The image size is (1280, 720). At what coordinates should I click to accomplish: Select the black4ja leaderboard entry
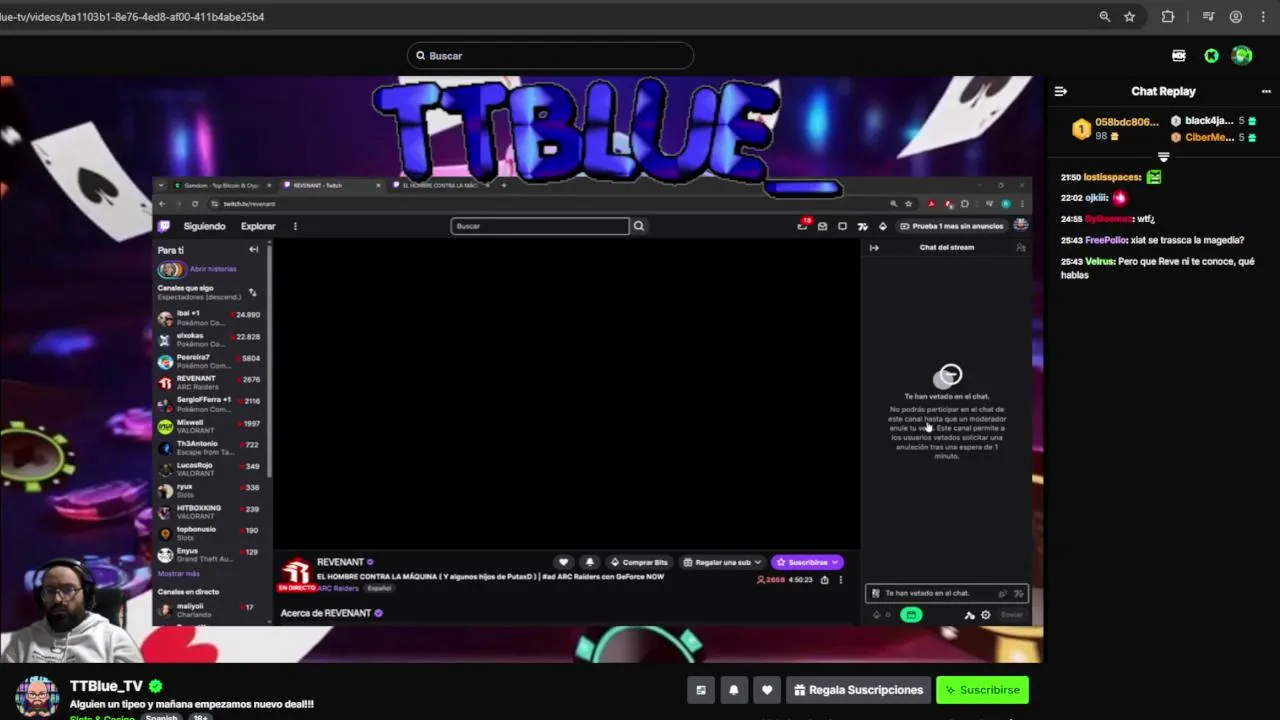click(x=1214, y=121)
